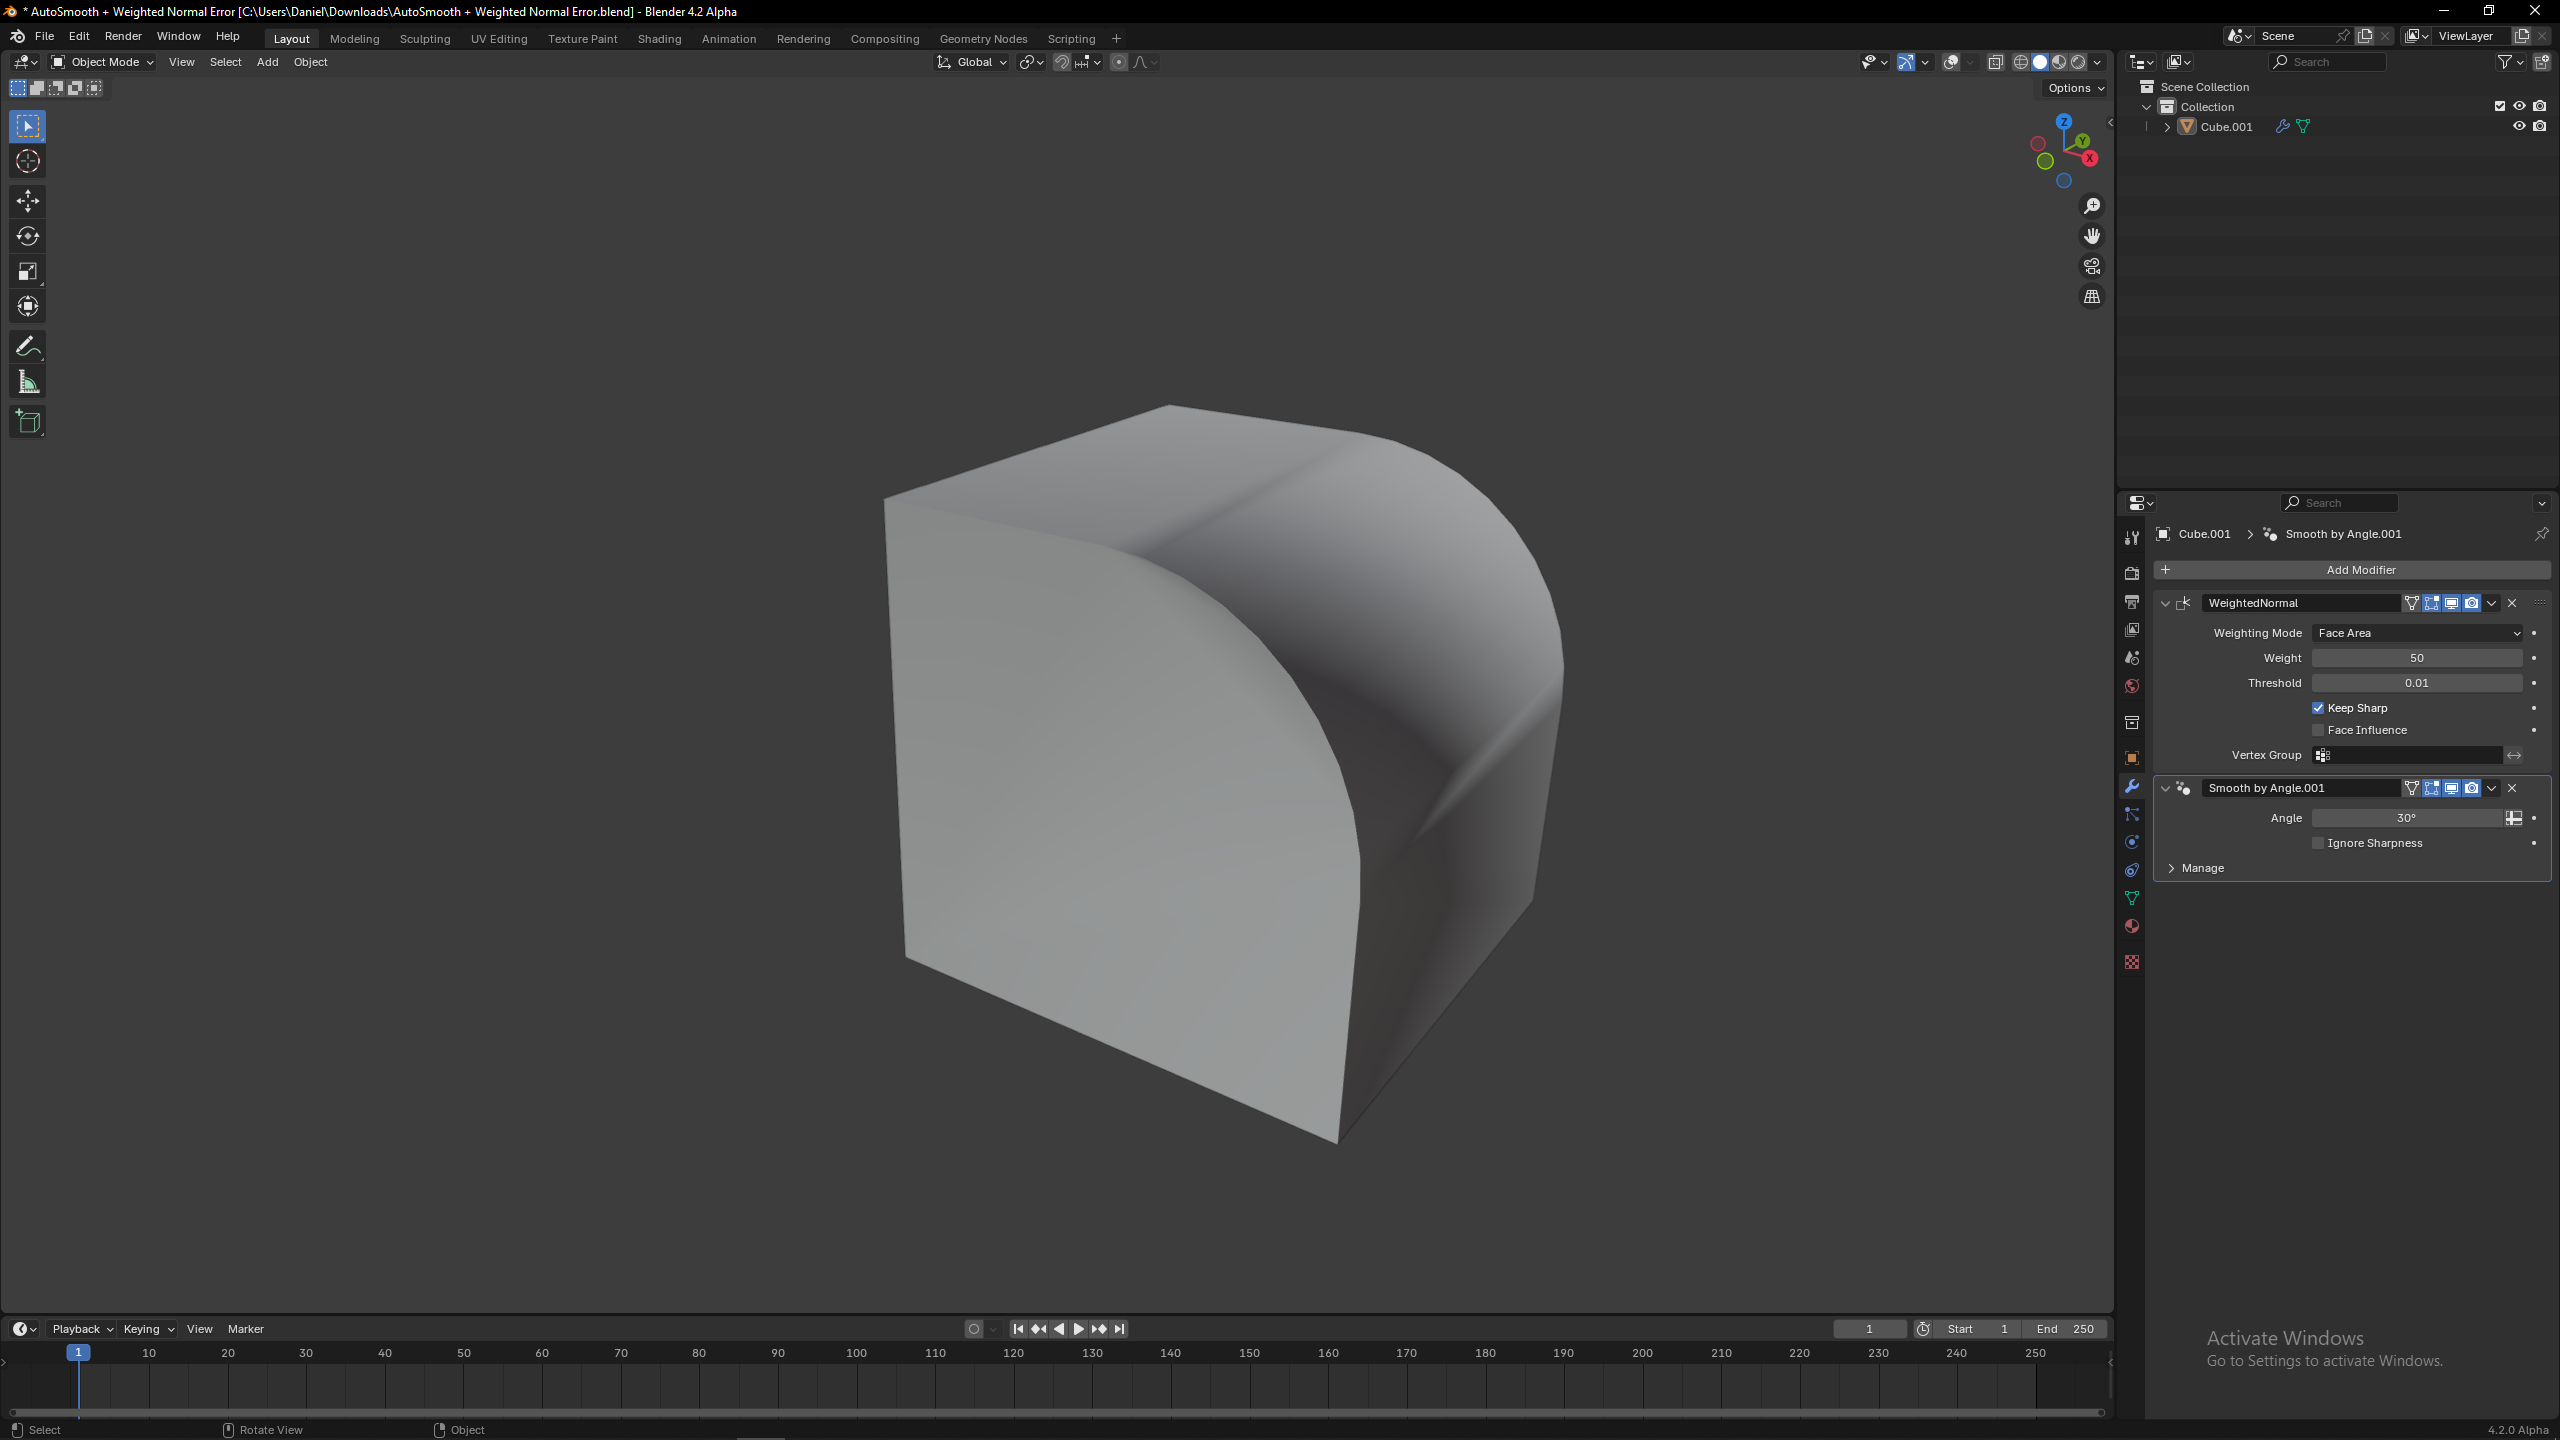Image resolution: width=2560 pixels, height=1440 pixels.
Task: Open the Object Mode dropdown
Action: click(x=102, y=62)
